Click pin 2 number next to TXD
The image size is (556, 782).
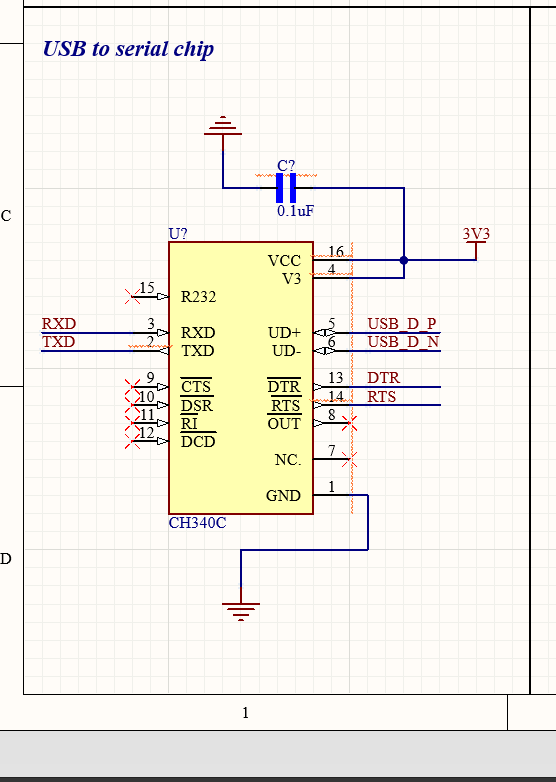[x=150, y=342]
